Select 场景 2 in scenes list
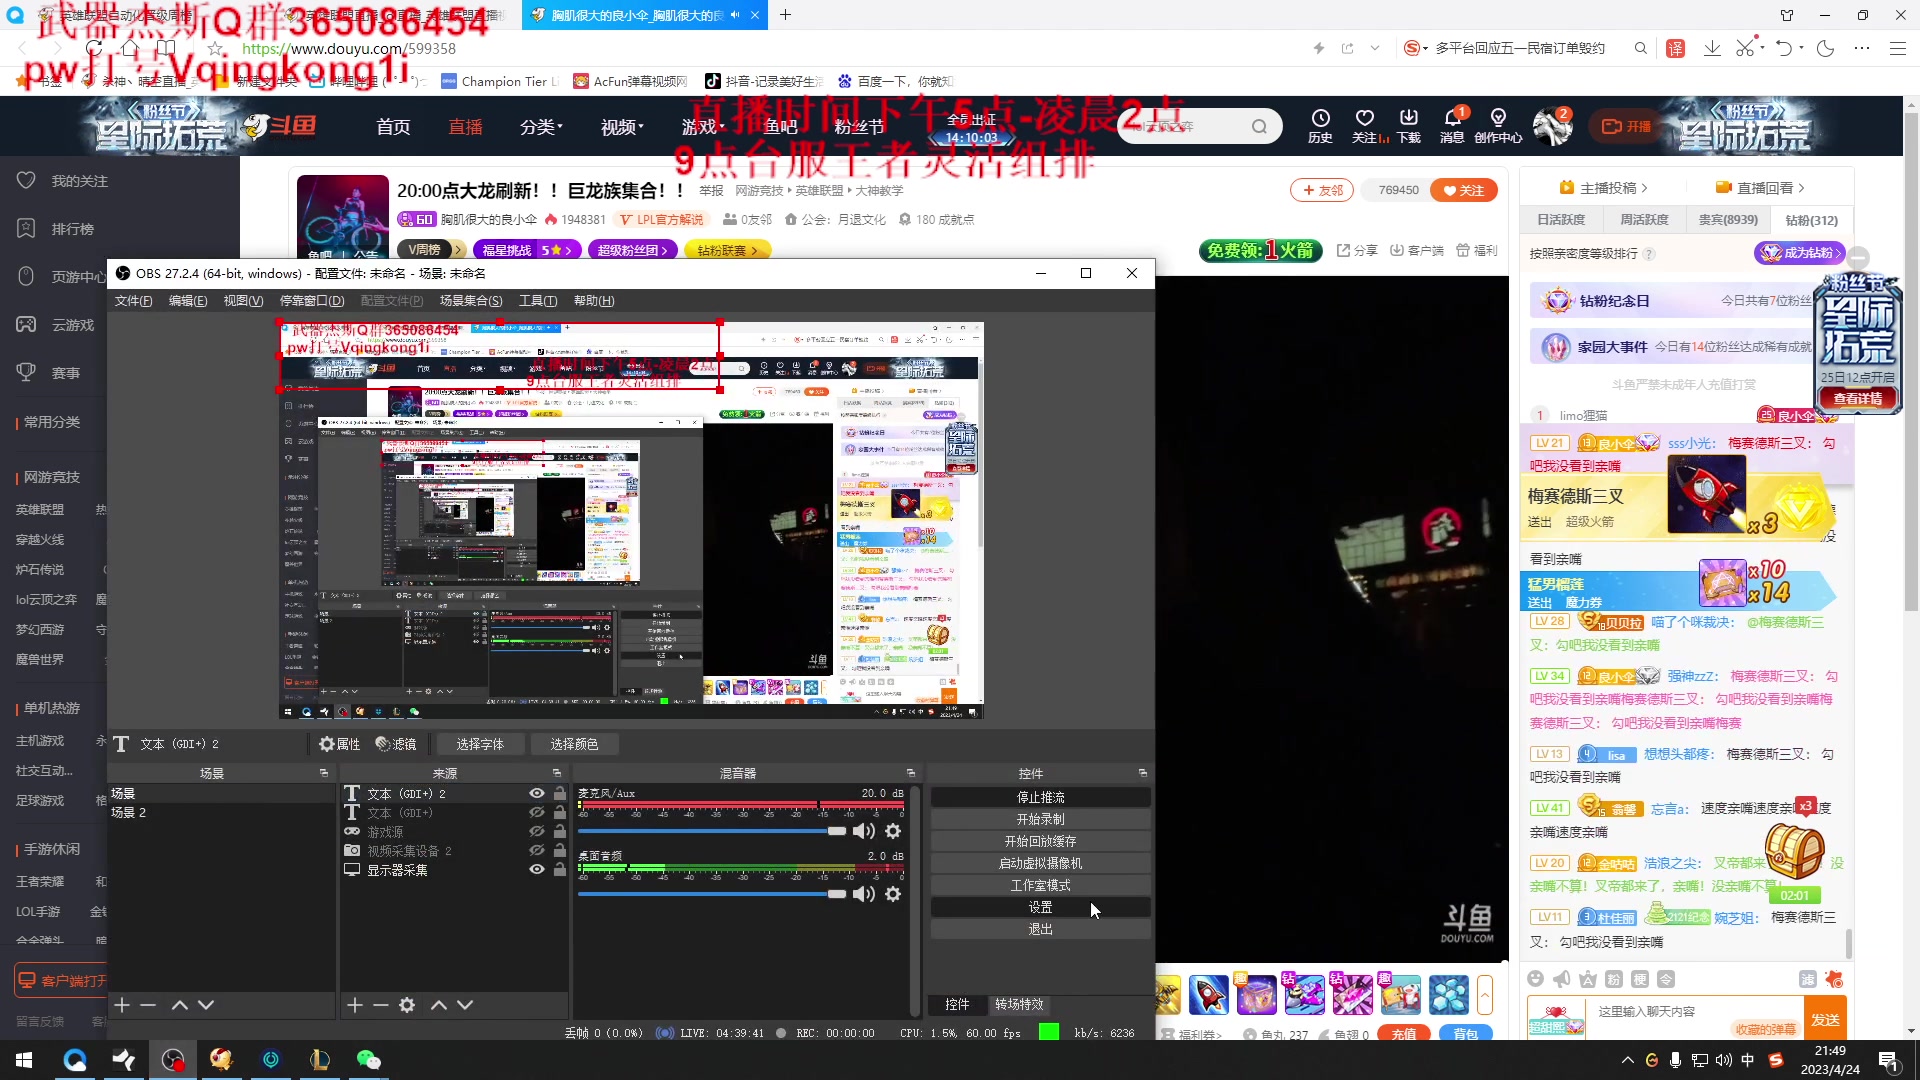 click(x=221, y=812)
